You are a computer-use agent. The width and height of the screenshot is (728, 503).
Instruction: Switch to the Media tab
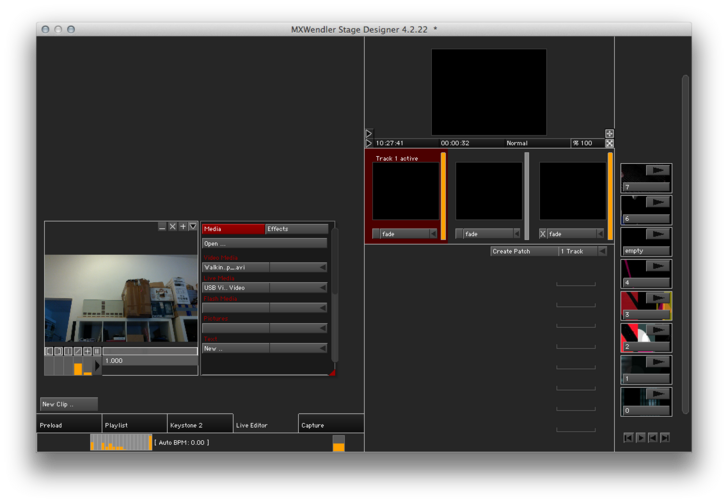coord(233,229)
